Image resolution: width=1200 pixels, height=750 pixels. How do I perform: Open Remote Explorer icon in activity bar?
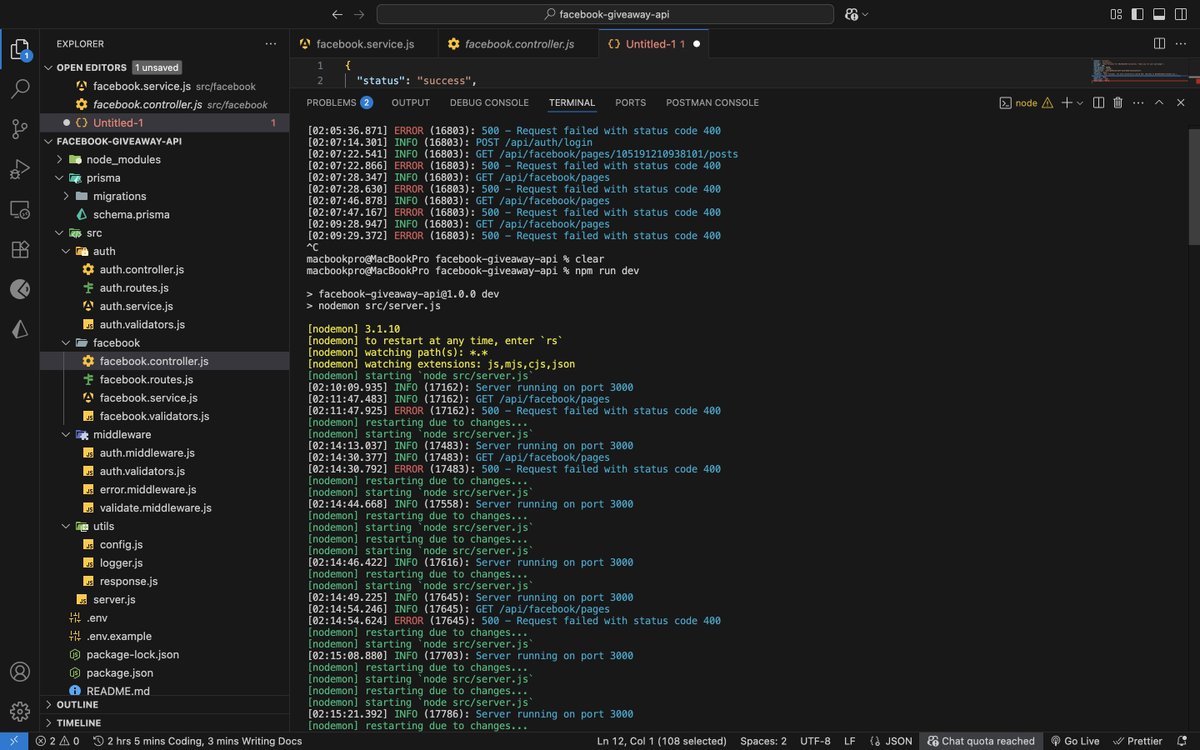tap(19, 209)
